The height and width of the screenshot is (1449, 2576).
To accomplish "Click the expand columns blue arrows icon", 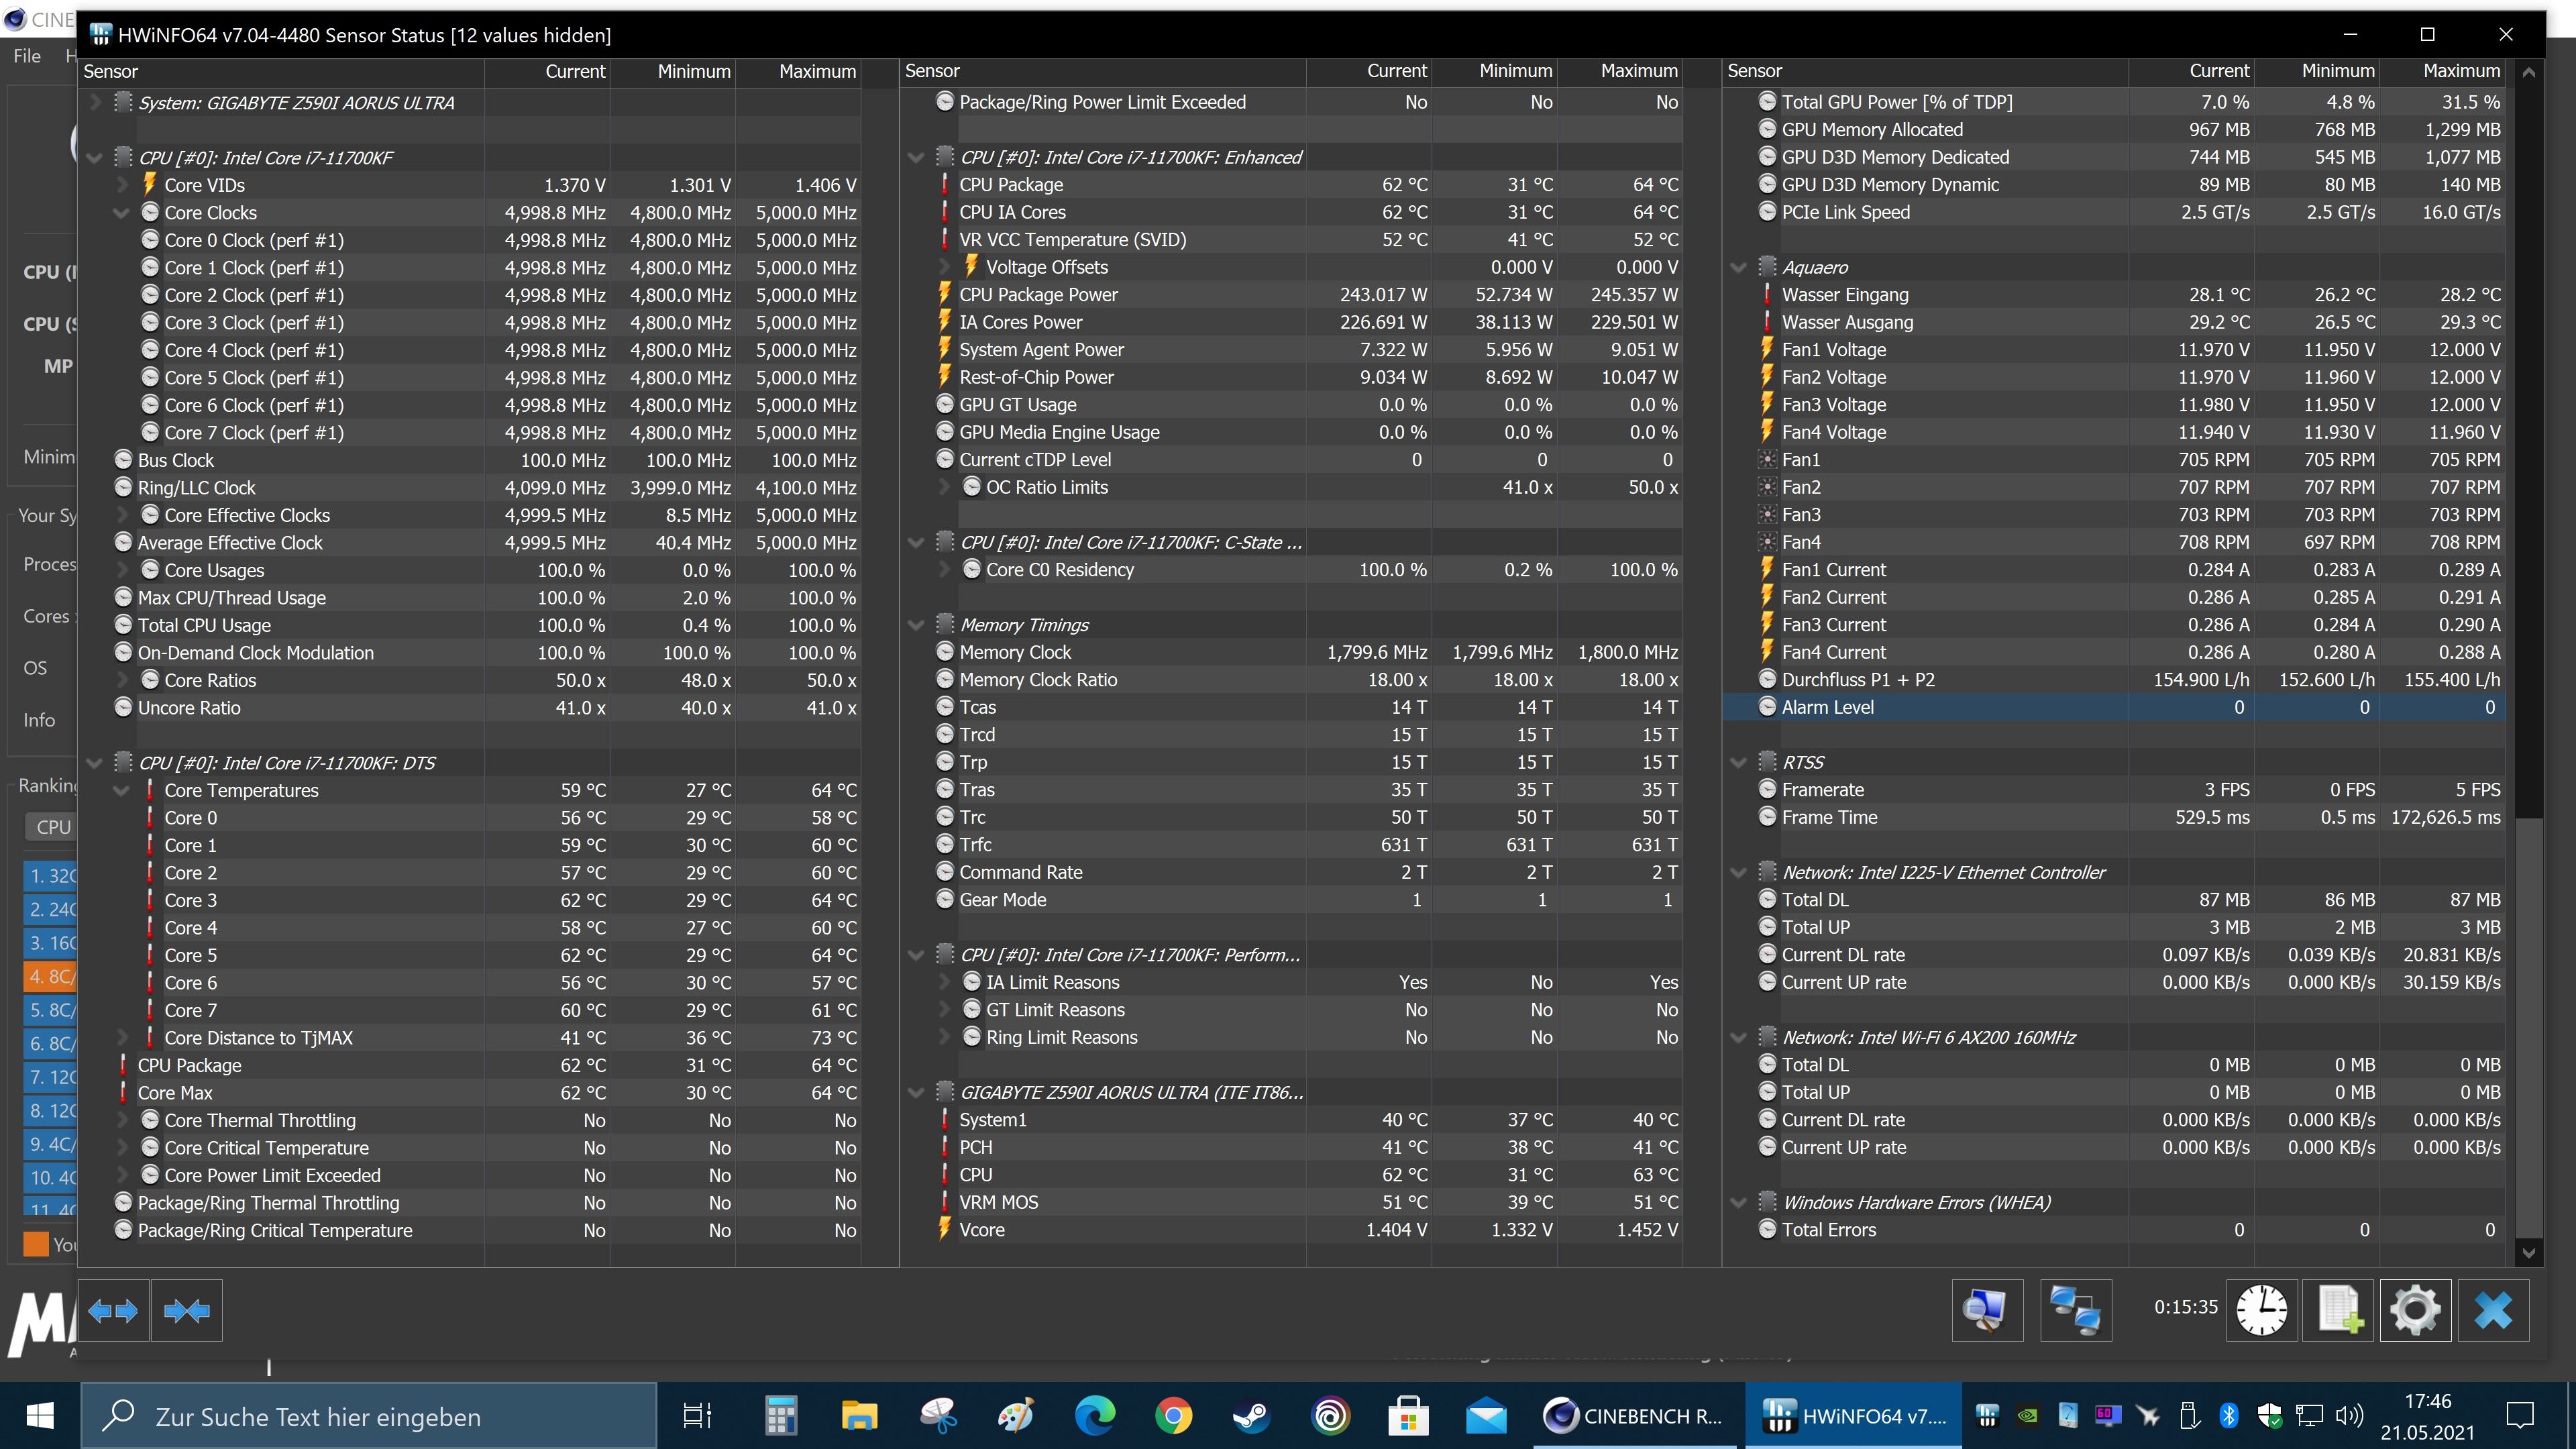I will click(113, 1310).
